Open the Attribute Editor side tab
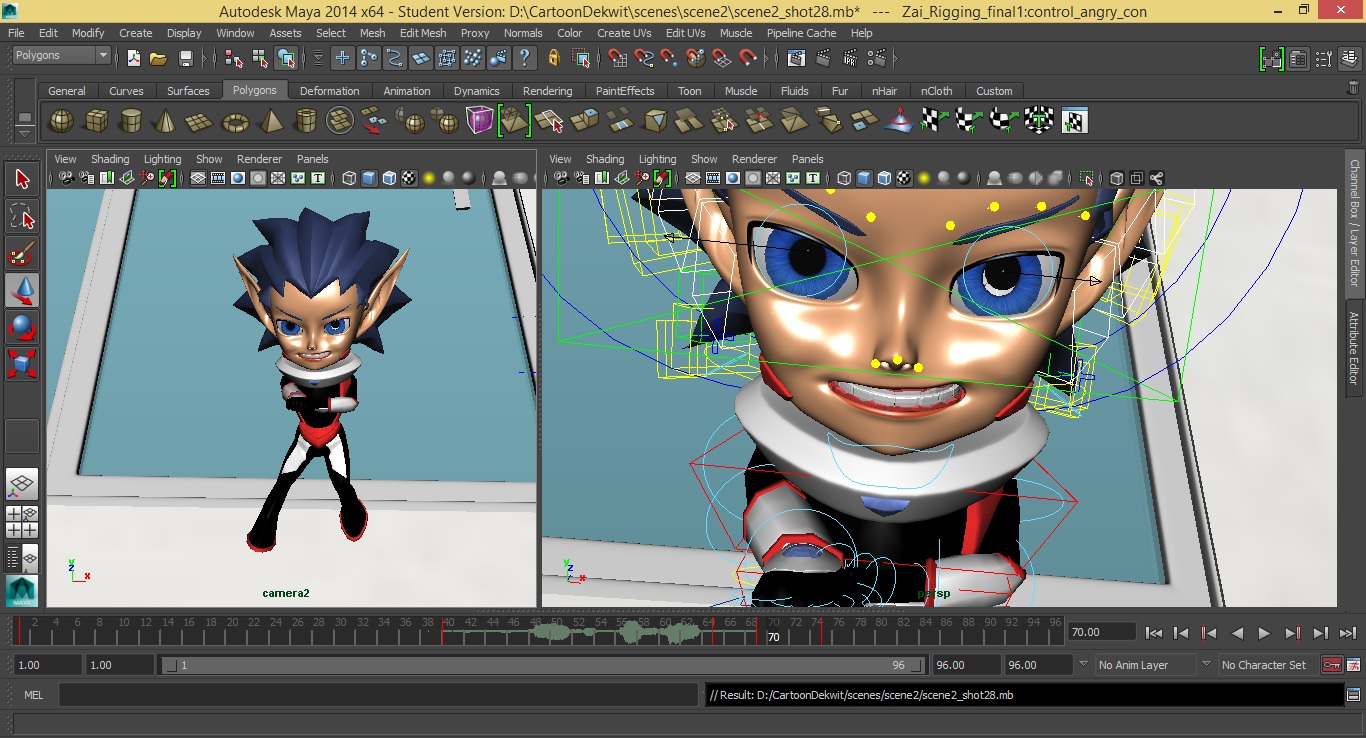Image resolution: width=1366 pixels, height=738 pixels. click(x=1354, y=347)
